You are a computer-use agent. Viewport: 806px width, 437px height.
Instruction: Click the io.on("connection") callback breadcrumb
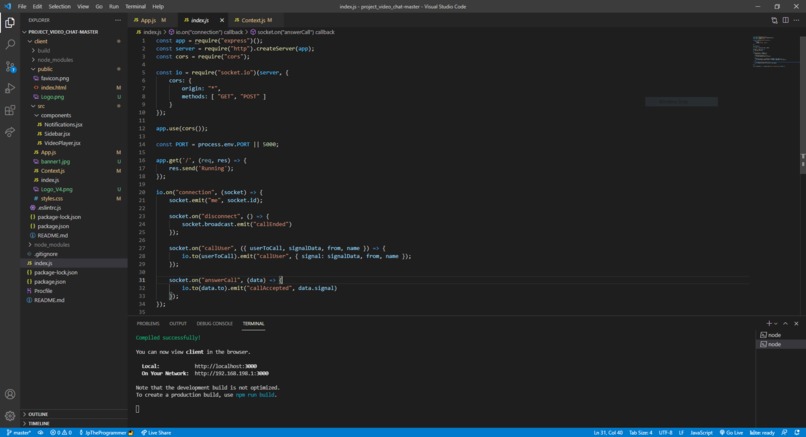[x=206, y=32]
